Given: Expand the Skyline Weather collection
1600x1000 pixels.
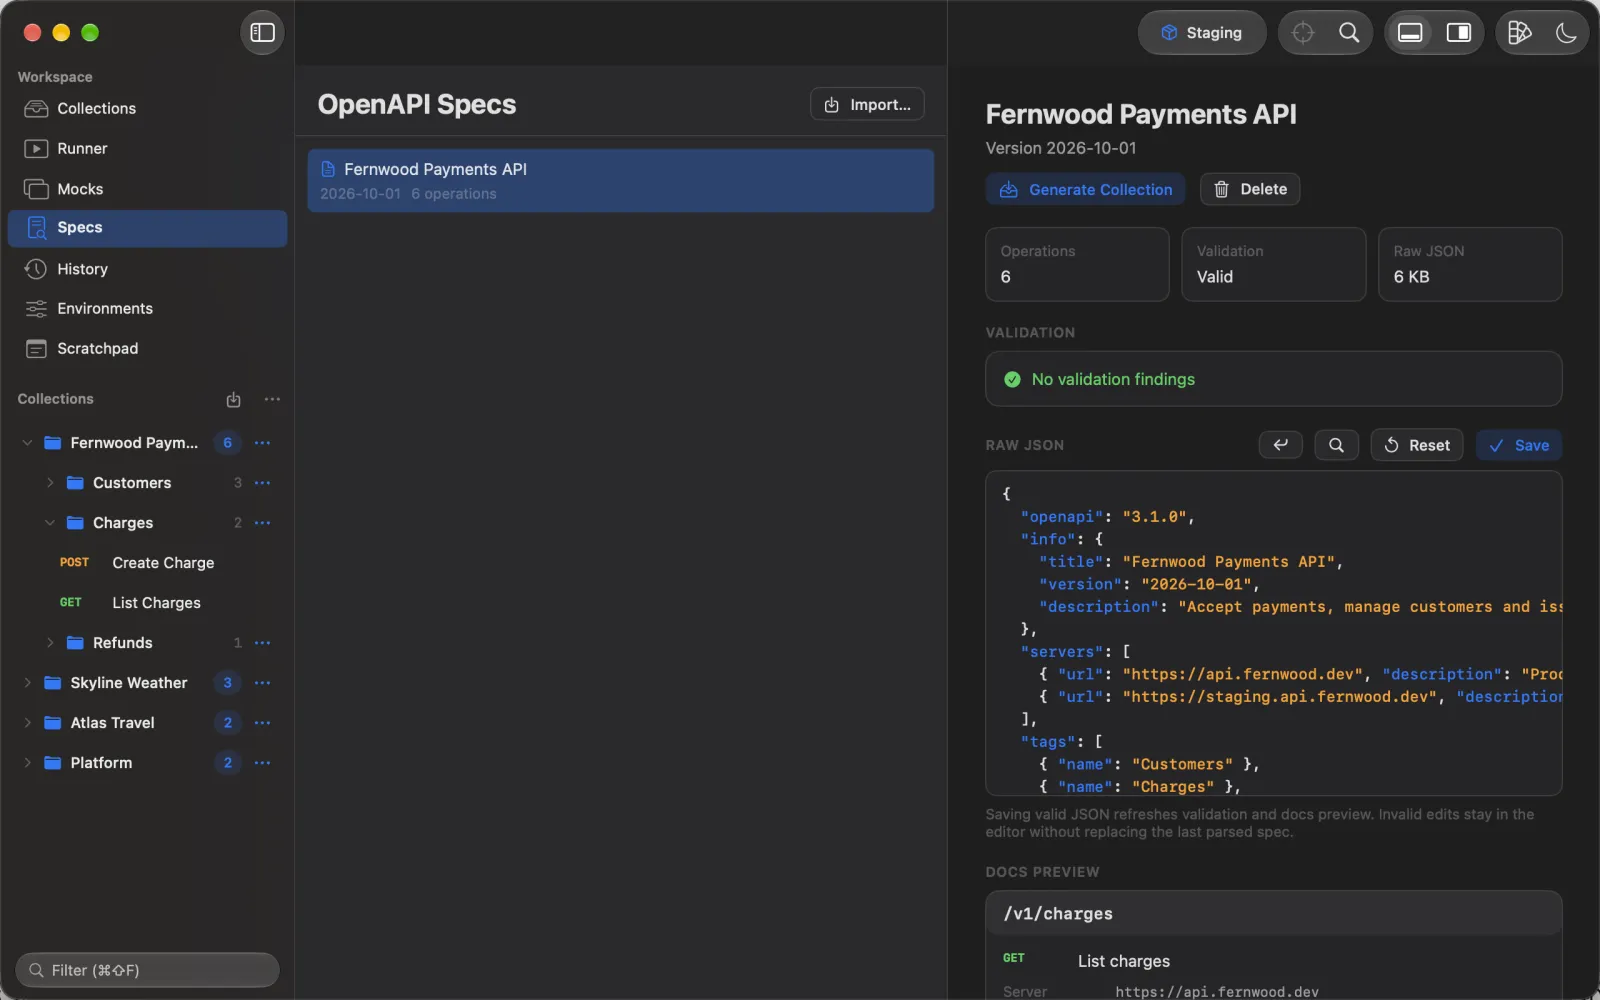Looking at the screenshot, I should pos(27,683).
